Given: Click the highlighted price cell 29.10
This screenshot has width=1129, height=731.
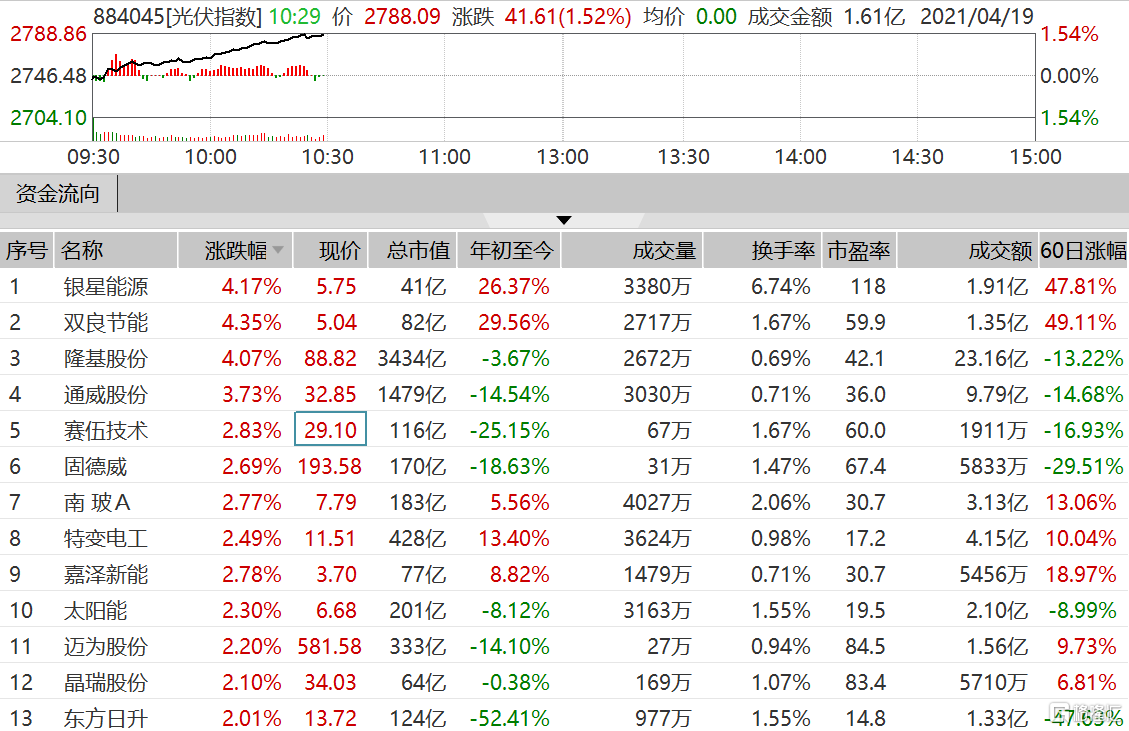Looking at the screenshot, I should [x=330, y=429].
